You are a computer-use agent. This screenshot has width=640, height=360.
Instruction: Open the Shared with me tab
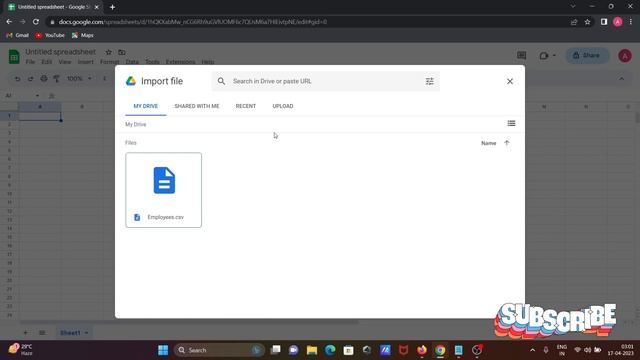197,106
